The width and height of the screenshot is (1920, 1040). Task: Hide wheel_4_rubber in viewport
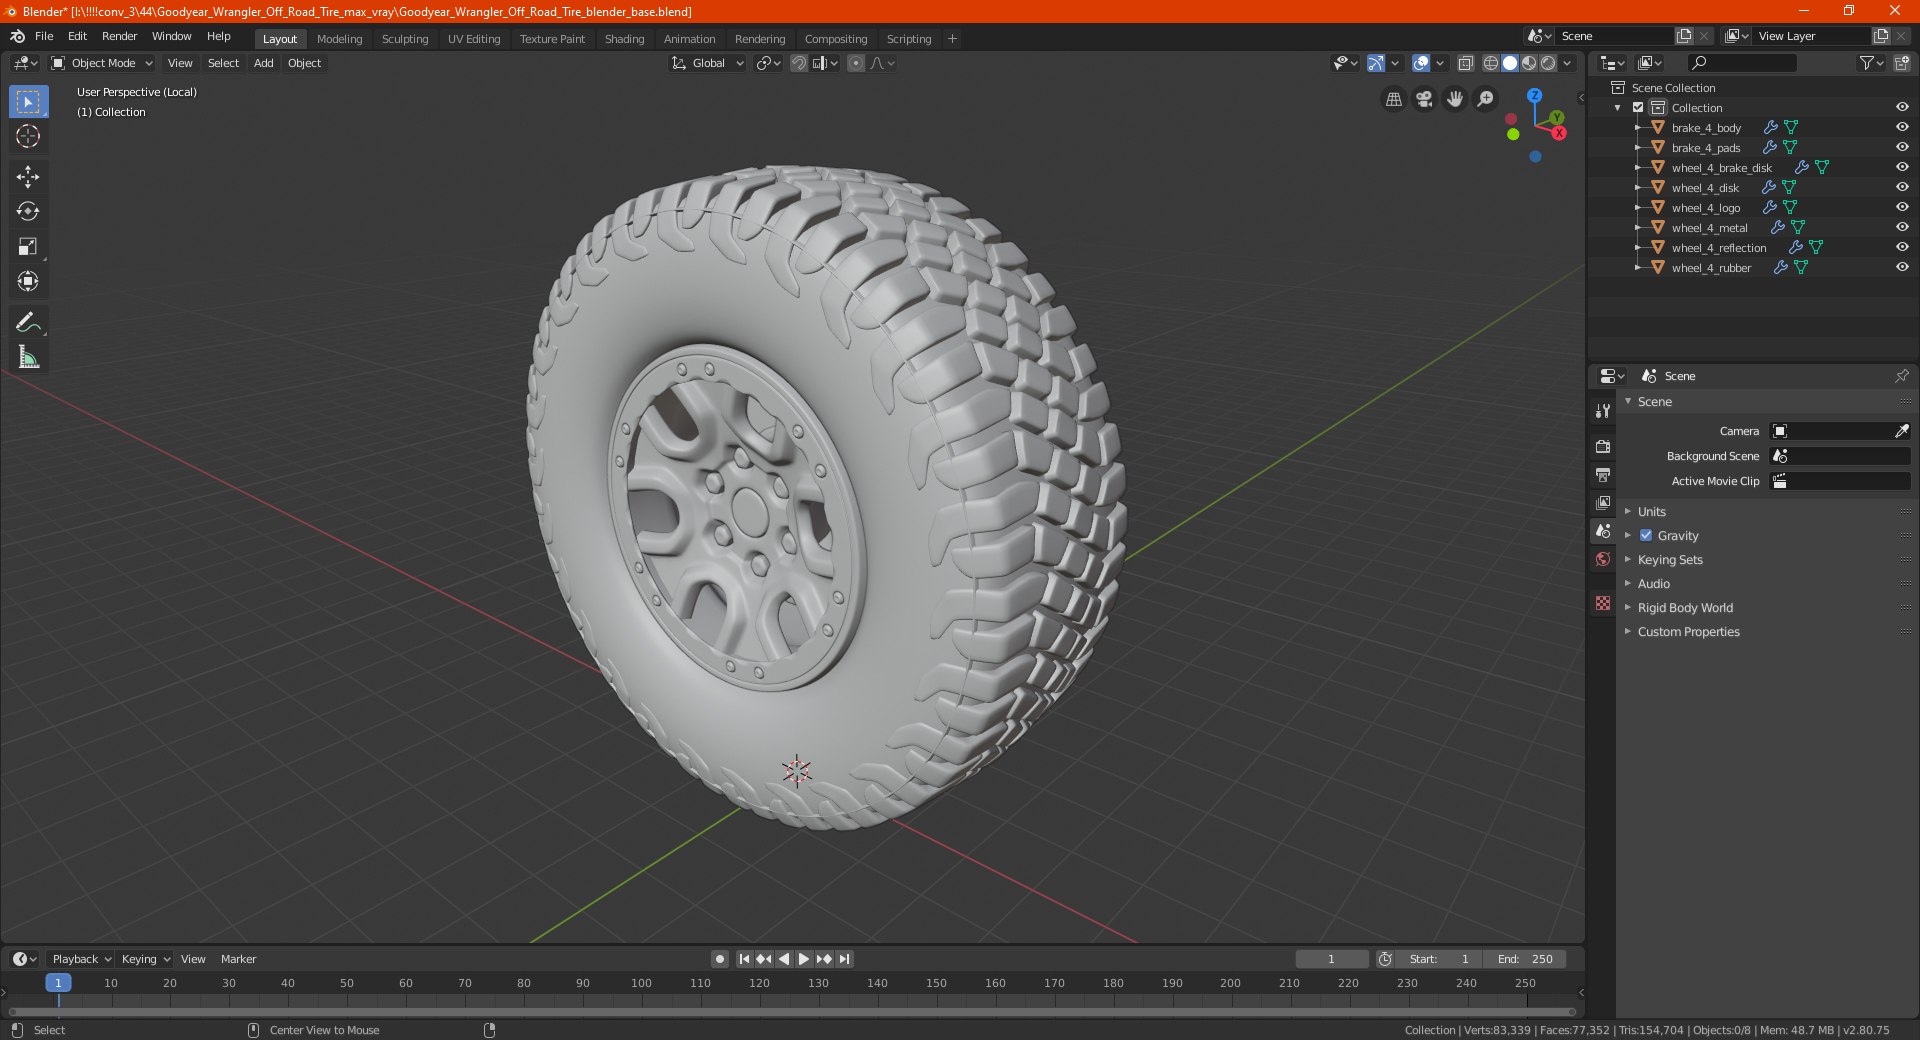pyautogui.click(x=1902, y=267)
